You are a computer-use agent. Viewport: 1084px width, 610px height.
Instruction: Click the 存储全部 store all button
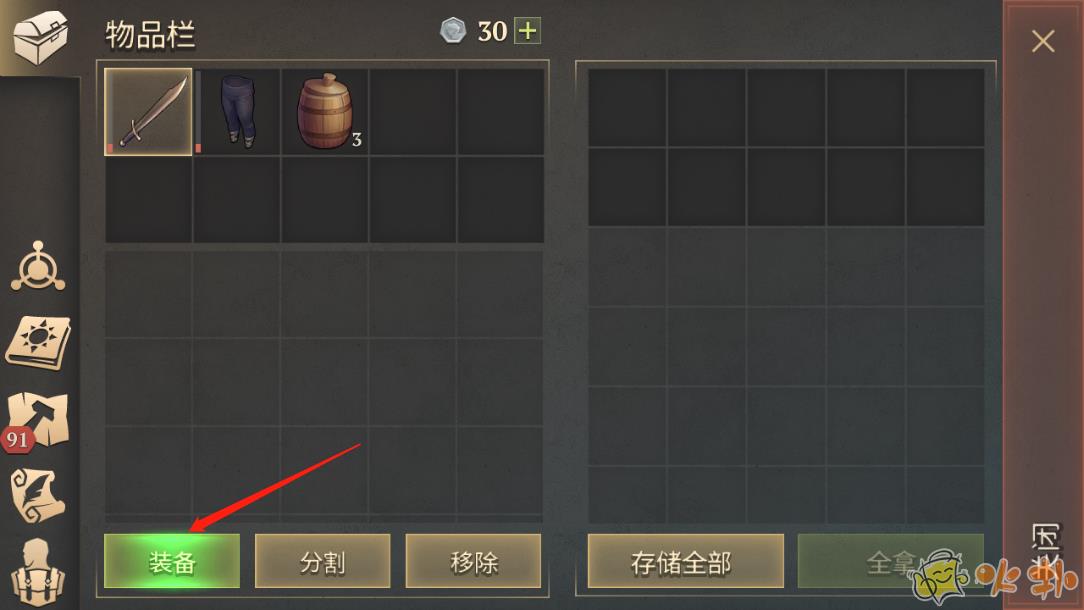(x=686, y=561)
